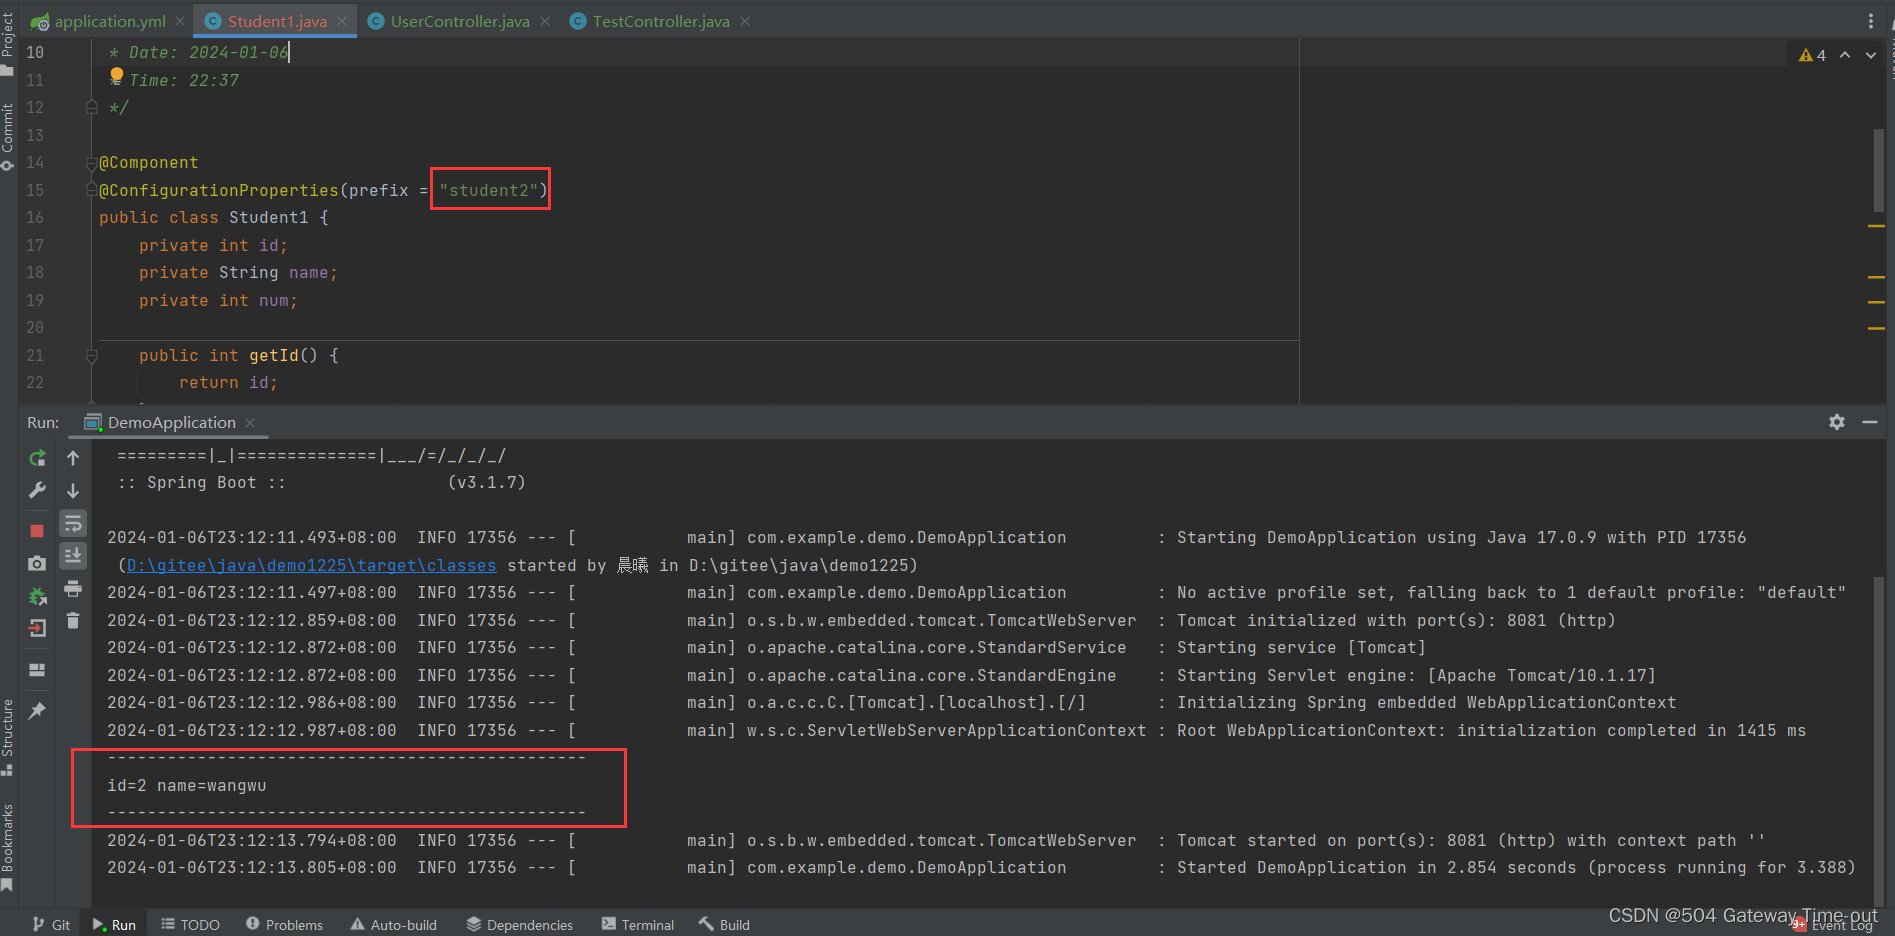1895x936 pixels.
Task: Close the application.yml tab
Action: pyautogui.click(x=180, y=21)
